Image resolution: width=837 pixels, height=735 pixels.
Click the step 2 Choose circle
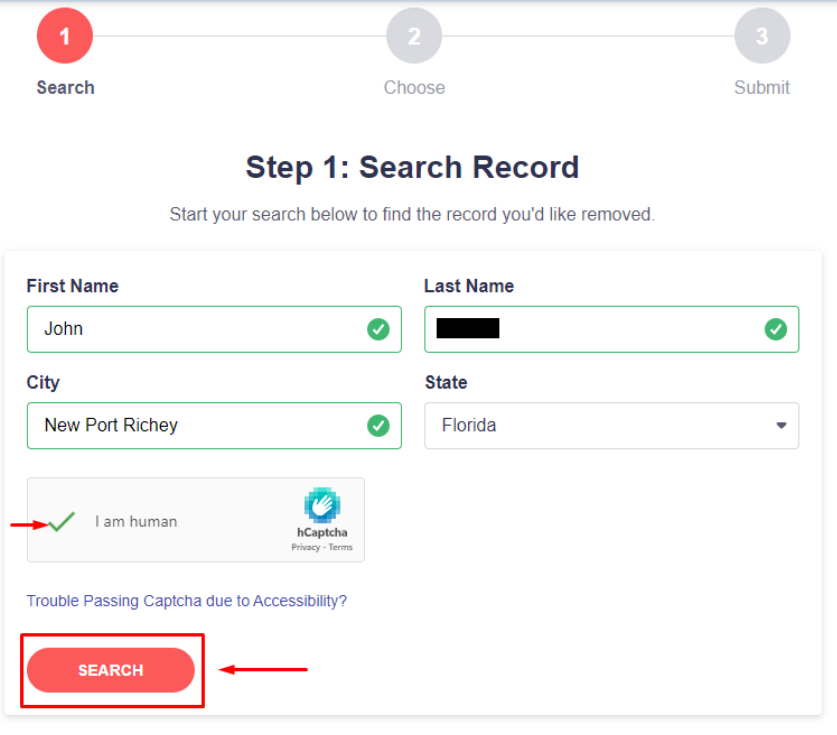tap(414, 36)
